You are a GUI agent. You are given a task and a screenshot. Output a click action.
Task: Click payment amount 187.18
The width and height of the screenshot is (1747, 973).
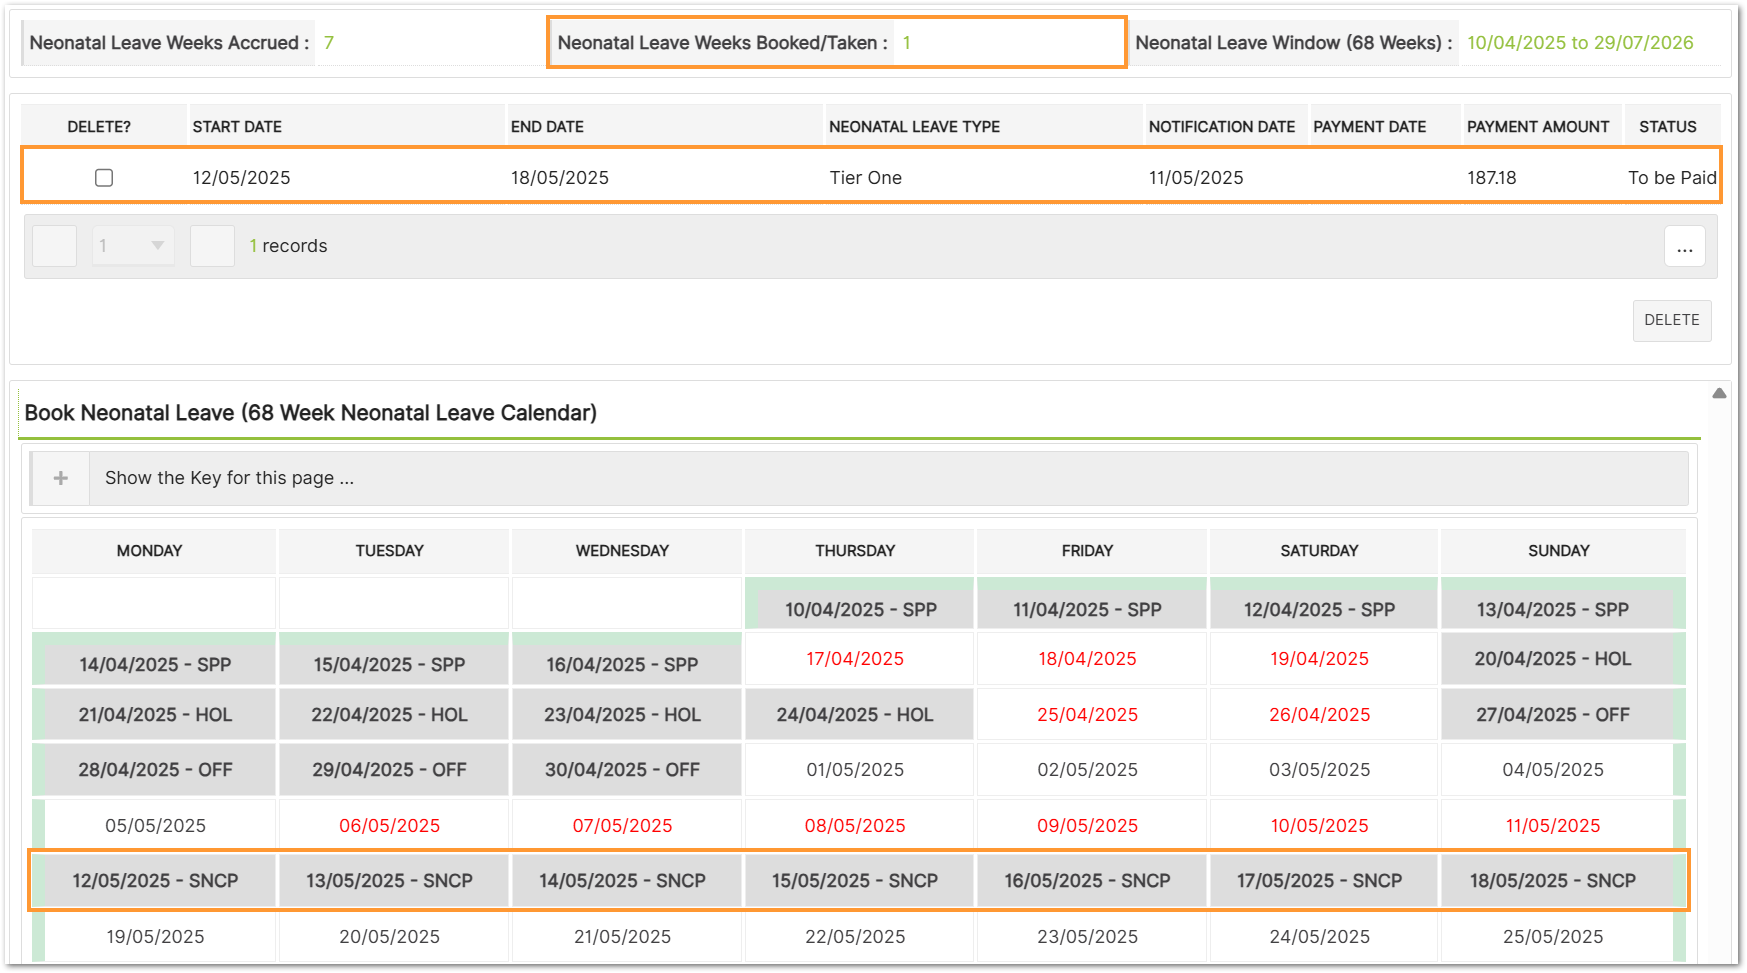pos(1492,178)
